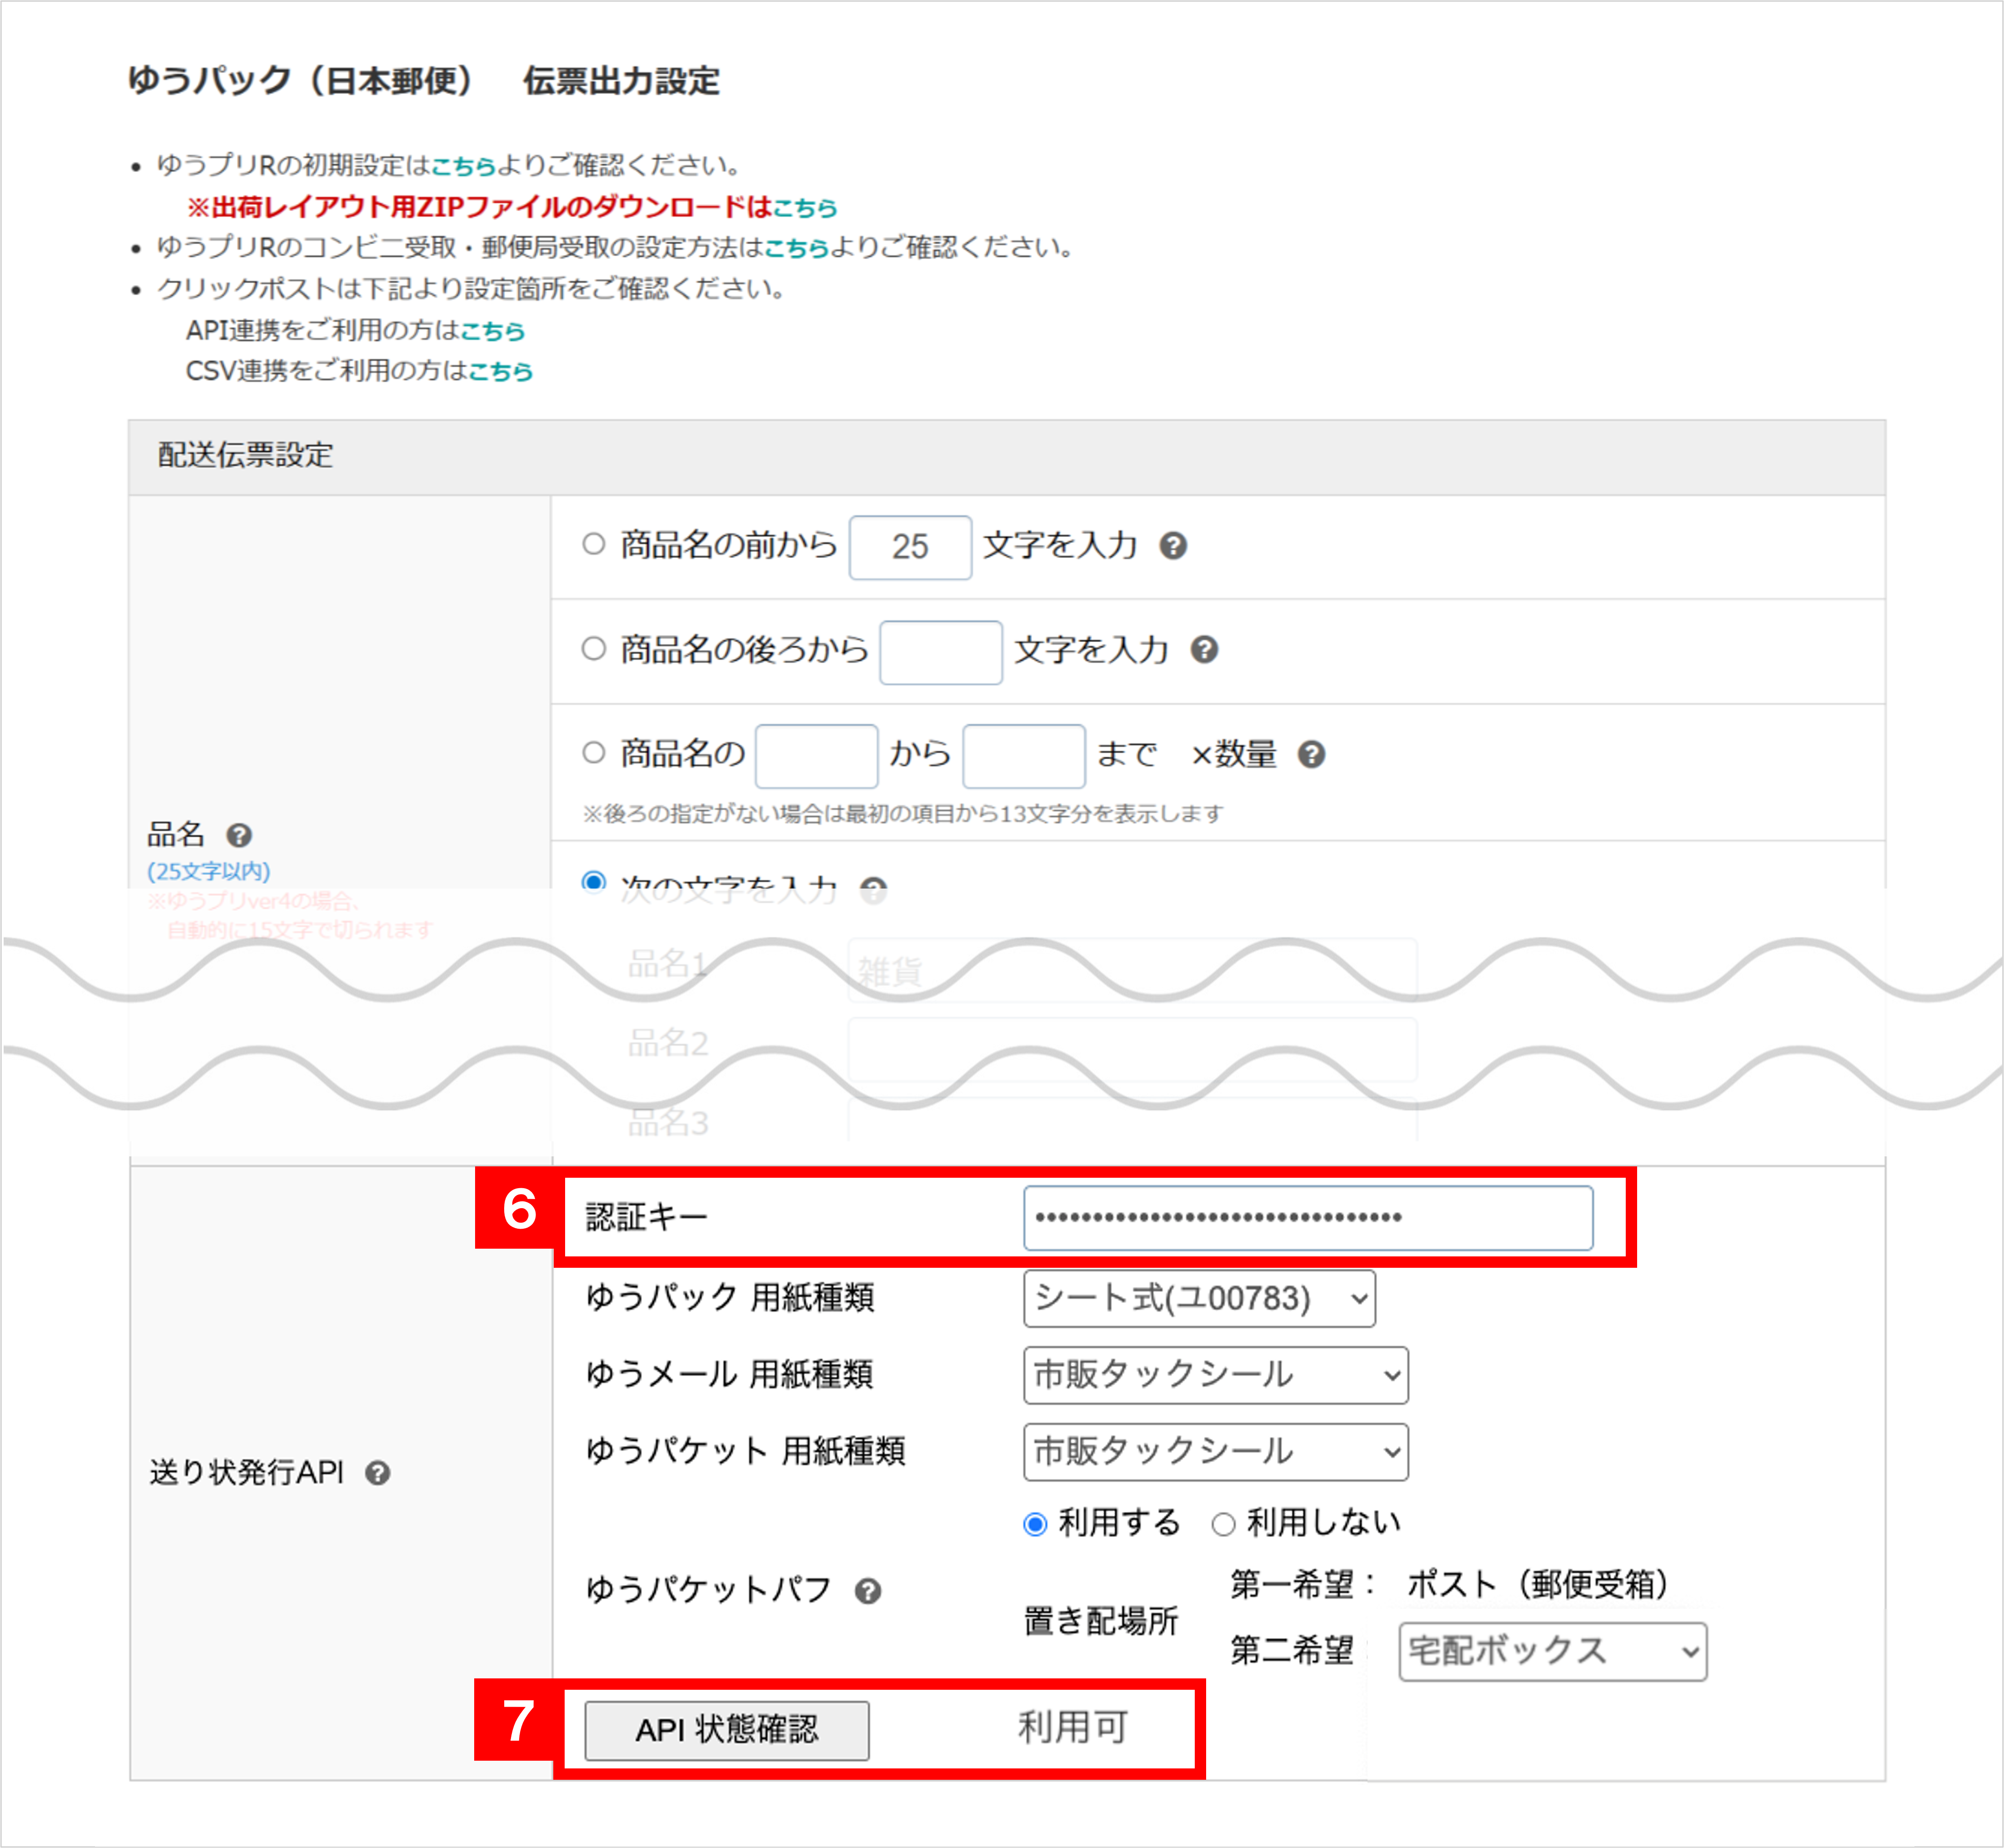Select the 商品名の〜から〜まで radio option
The width and height of the screenshot is (2004, 1848).
point(594,753)
